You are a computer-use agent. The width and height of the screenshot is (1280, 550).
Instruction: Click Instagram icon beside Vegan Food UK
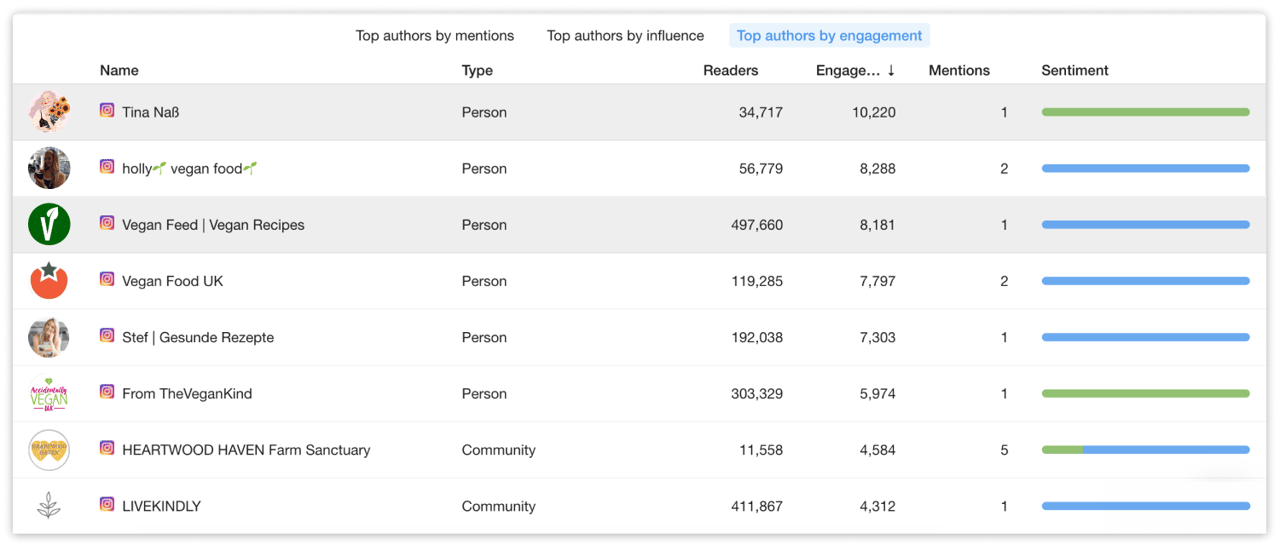(x=107, y=279)
